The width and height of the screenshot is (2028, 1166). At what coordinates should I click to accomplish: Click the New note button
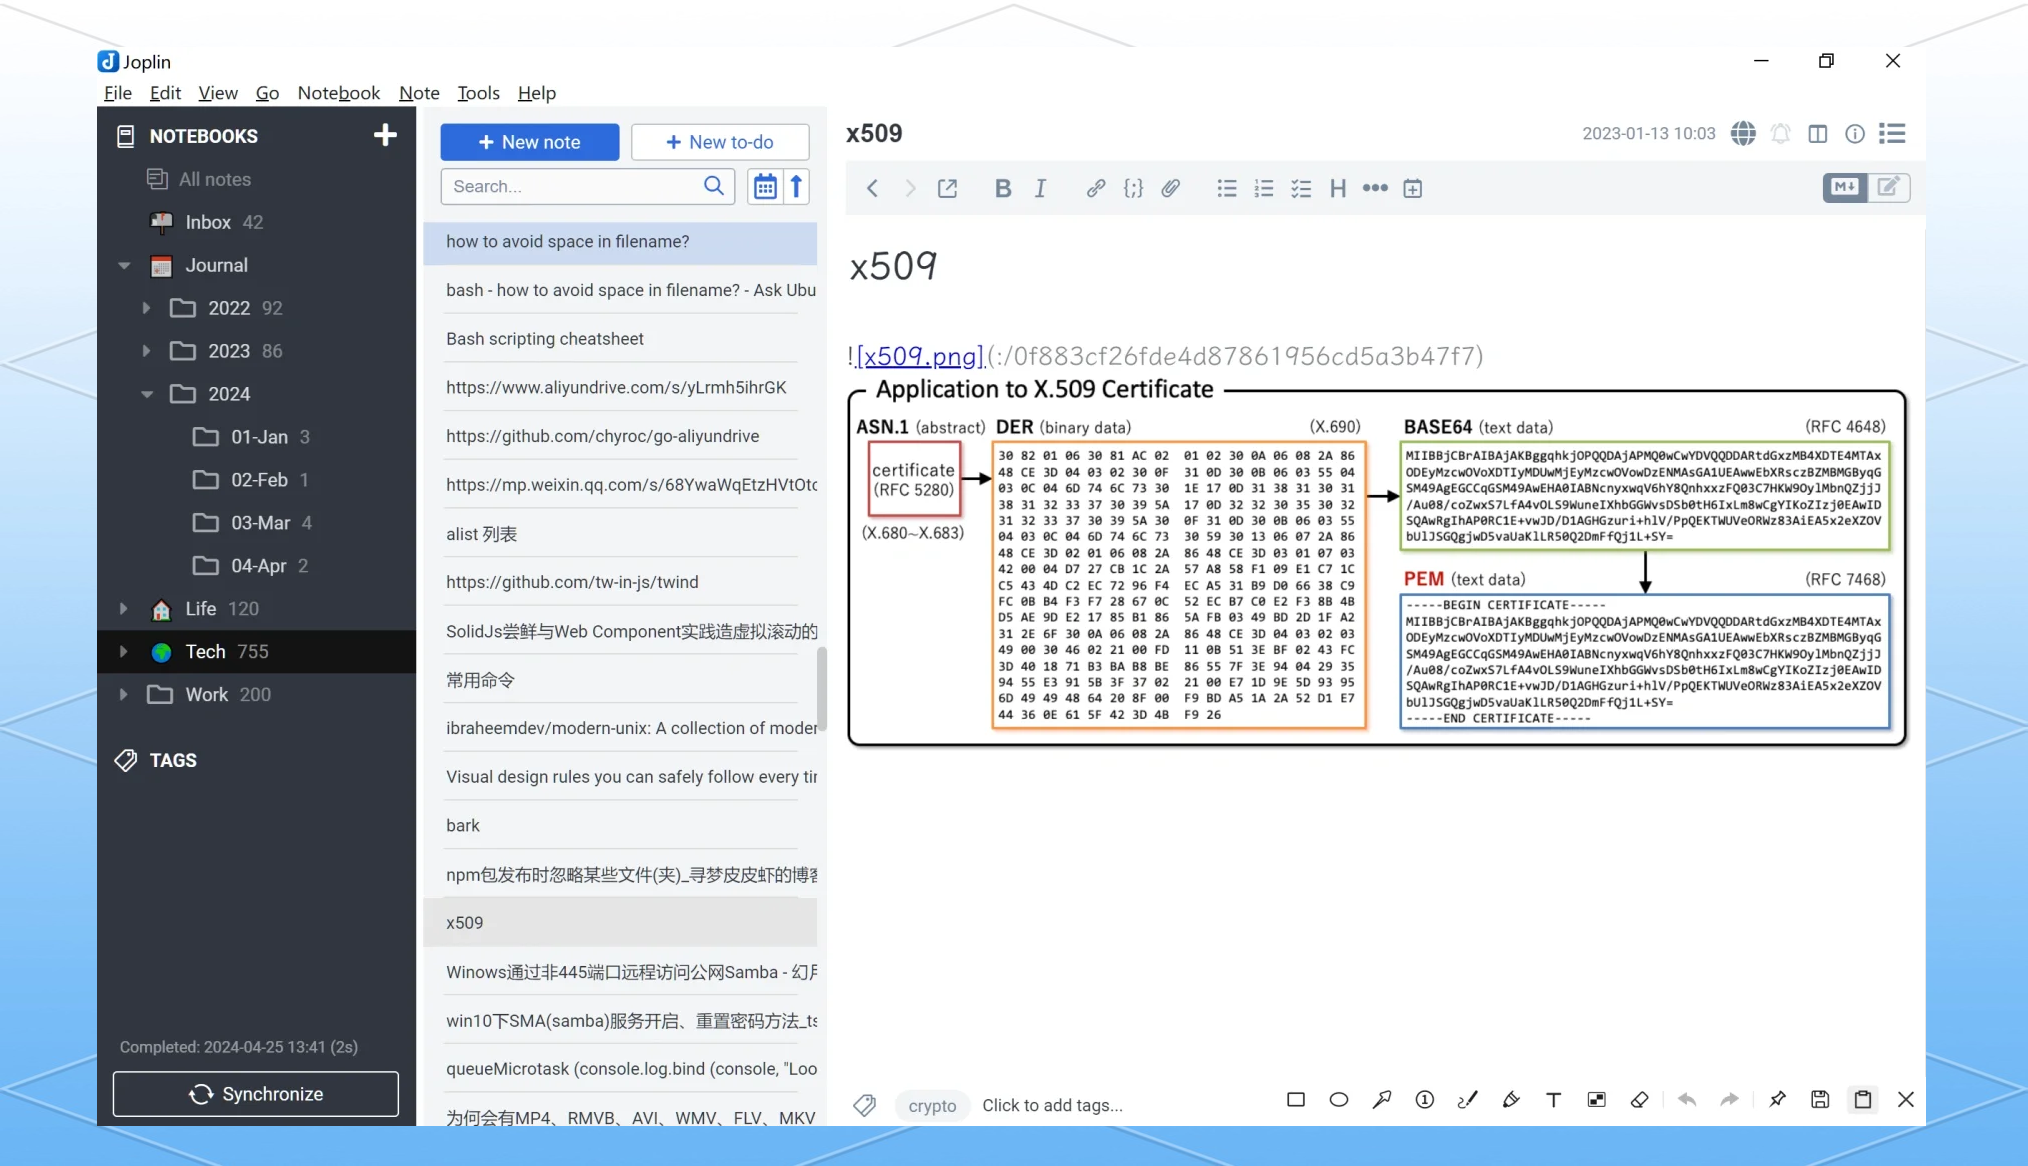pos(529,142)
